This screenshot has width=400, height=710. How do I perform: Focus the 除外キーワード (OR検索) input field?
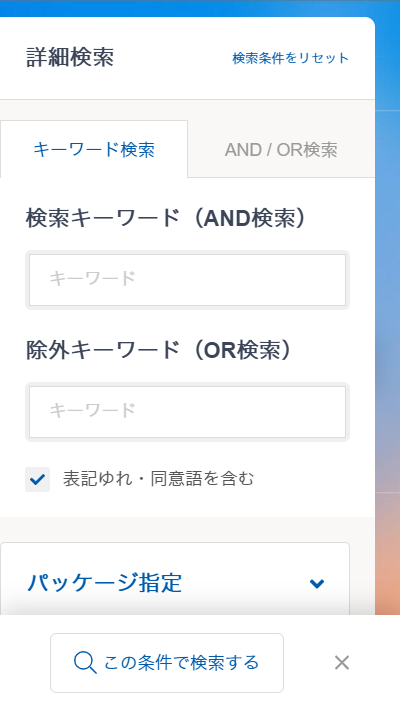pyautogui.click(x=188, y=412)
